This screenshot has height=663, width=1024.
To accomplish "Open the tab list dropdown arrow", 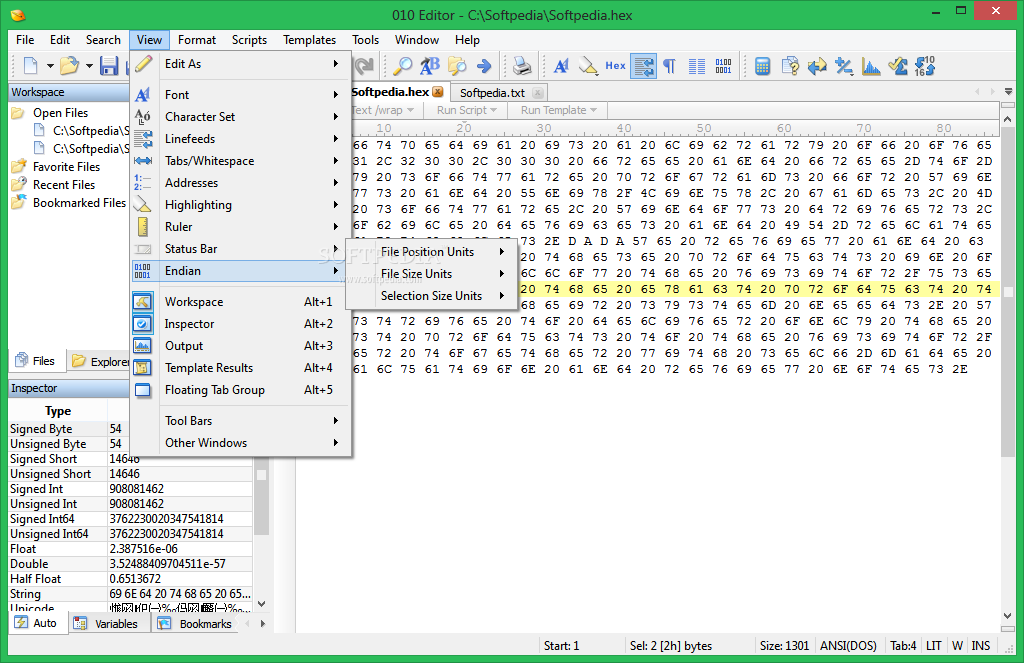I will pyautogui.click(x=1009, y=92).
